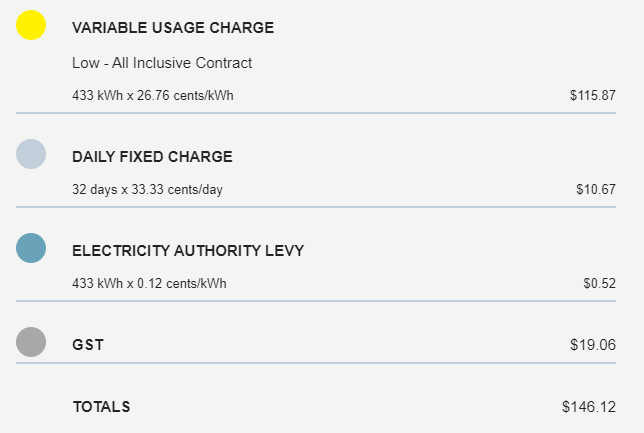The width and height of the screenshot is (644, 433).
Task: Select the DAILY FIXED CHARGE heading
Action: (x=152, y=157)
